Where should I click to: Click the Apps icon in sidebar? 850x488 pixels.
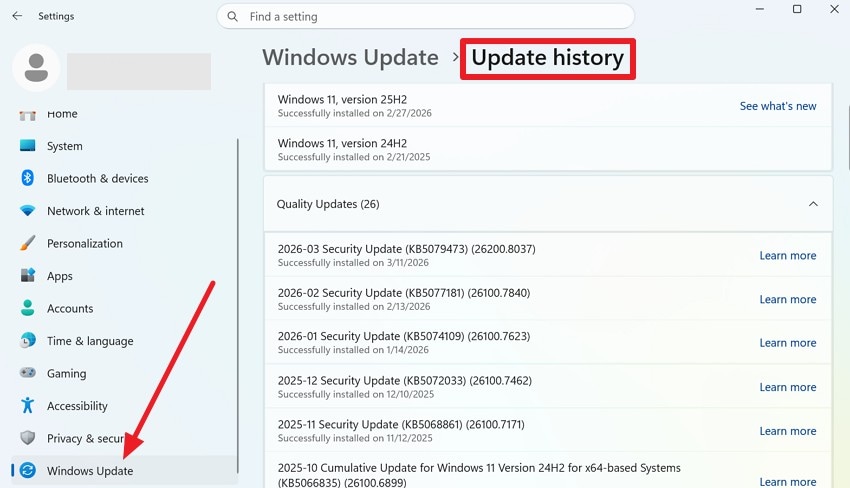(x=28, y=275)
